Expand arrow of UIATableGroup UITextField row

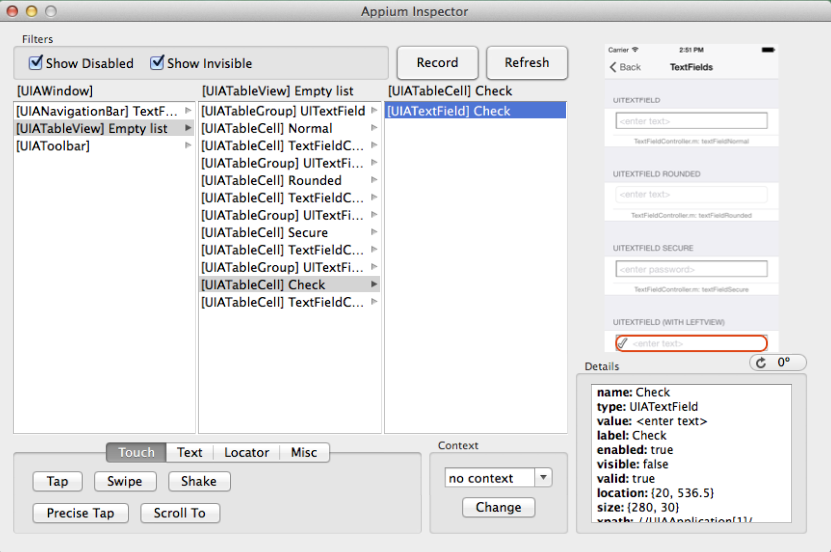point(374,111)
